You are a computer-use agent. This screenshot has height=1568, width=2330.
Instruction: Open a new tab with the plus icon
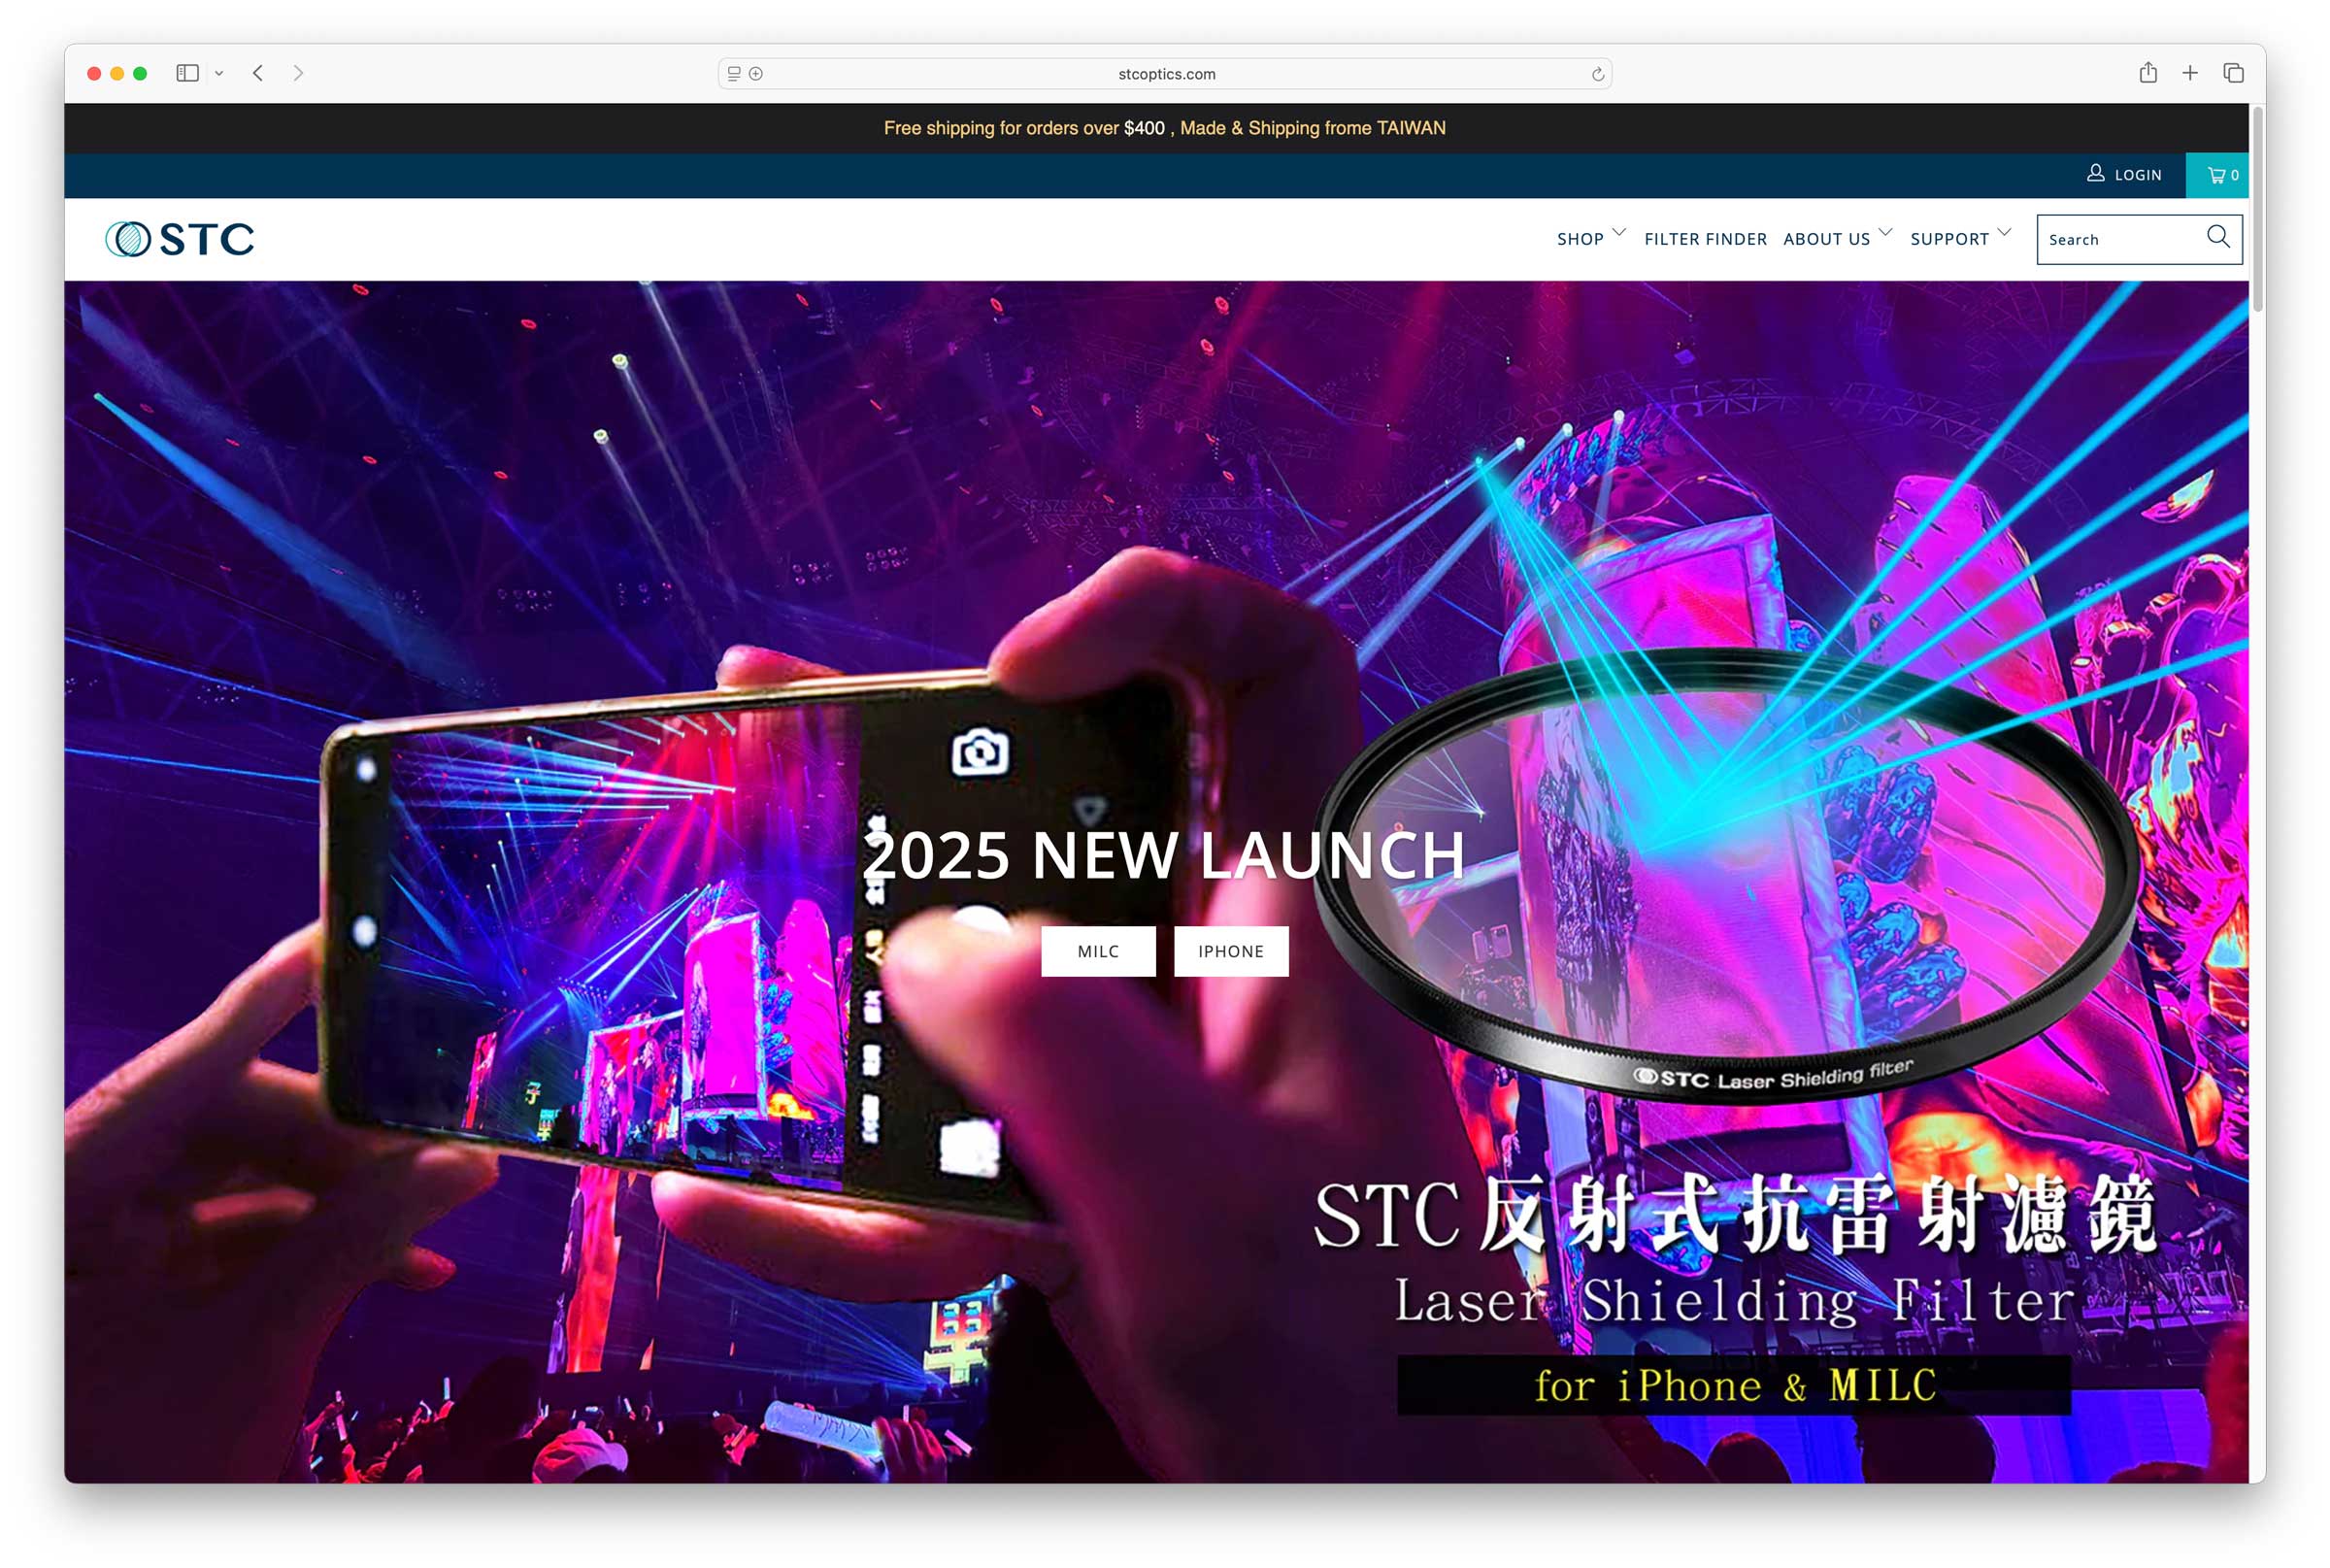click(x=2189, y=73)
